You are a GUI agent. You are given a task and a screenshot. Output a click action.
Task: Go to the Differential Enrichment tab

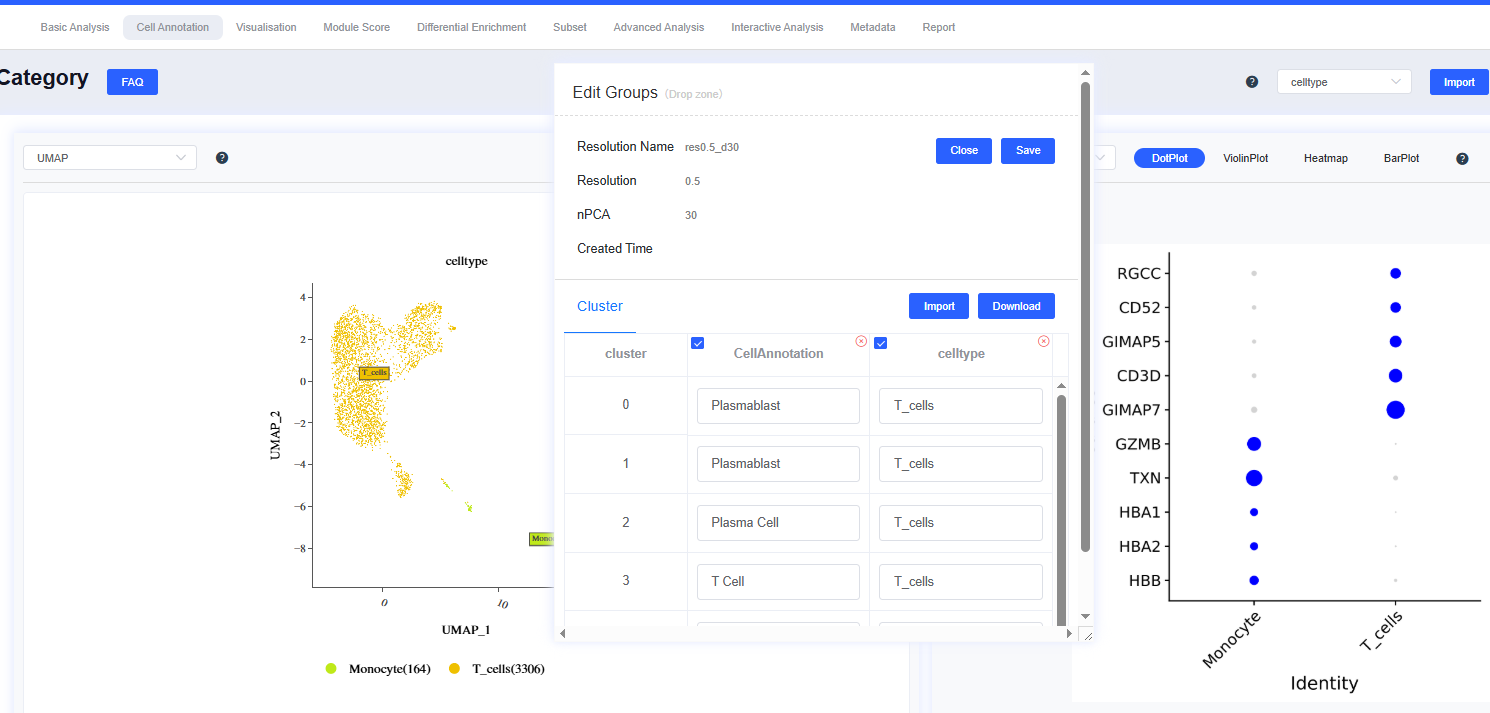point(471,27)
